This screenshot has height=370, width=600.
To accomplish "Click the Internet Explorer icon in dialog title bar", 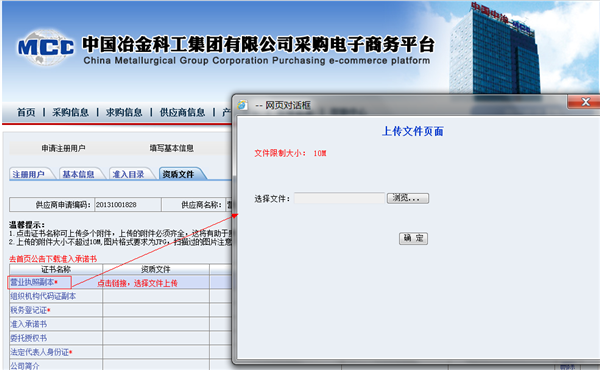I will (x=242, y=105).
